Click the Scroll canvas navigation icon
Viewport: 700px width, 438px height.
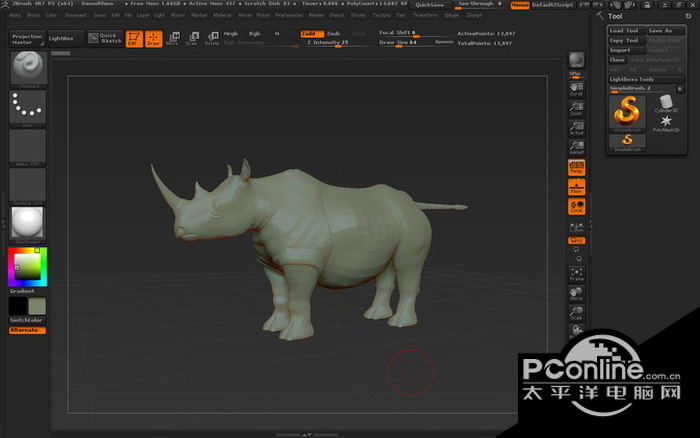tap(576, 90)
